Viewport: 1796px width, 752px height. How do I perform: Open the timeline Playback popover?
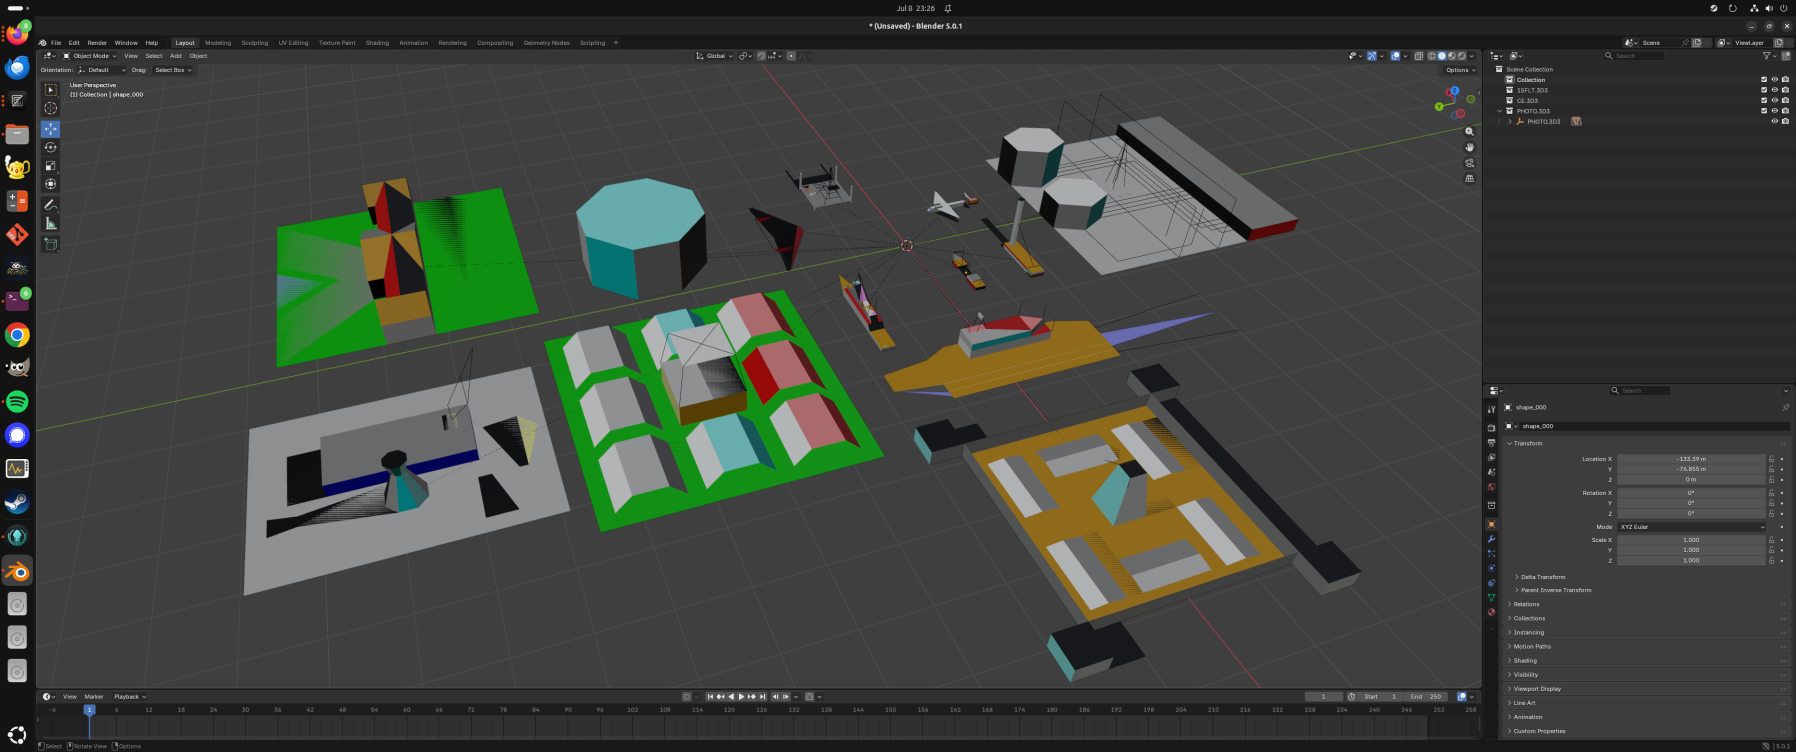[x=130, y=697]
